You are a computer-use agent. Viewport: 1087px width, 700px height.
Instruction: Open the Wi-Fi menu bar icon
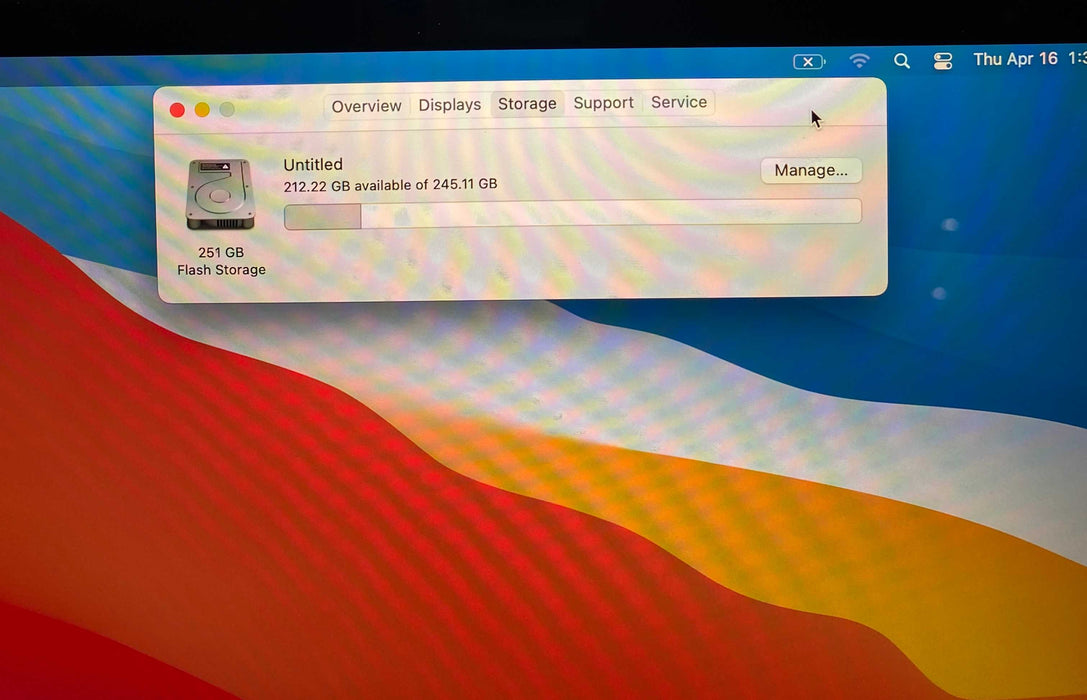[859, 61]
